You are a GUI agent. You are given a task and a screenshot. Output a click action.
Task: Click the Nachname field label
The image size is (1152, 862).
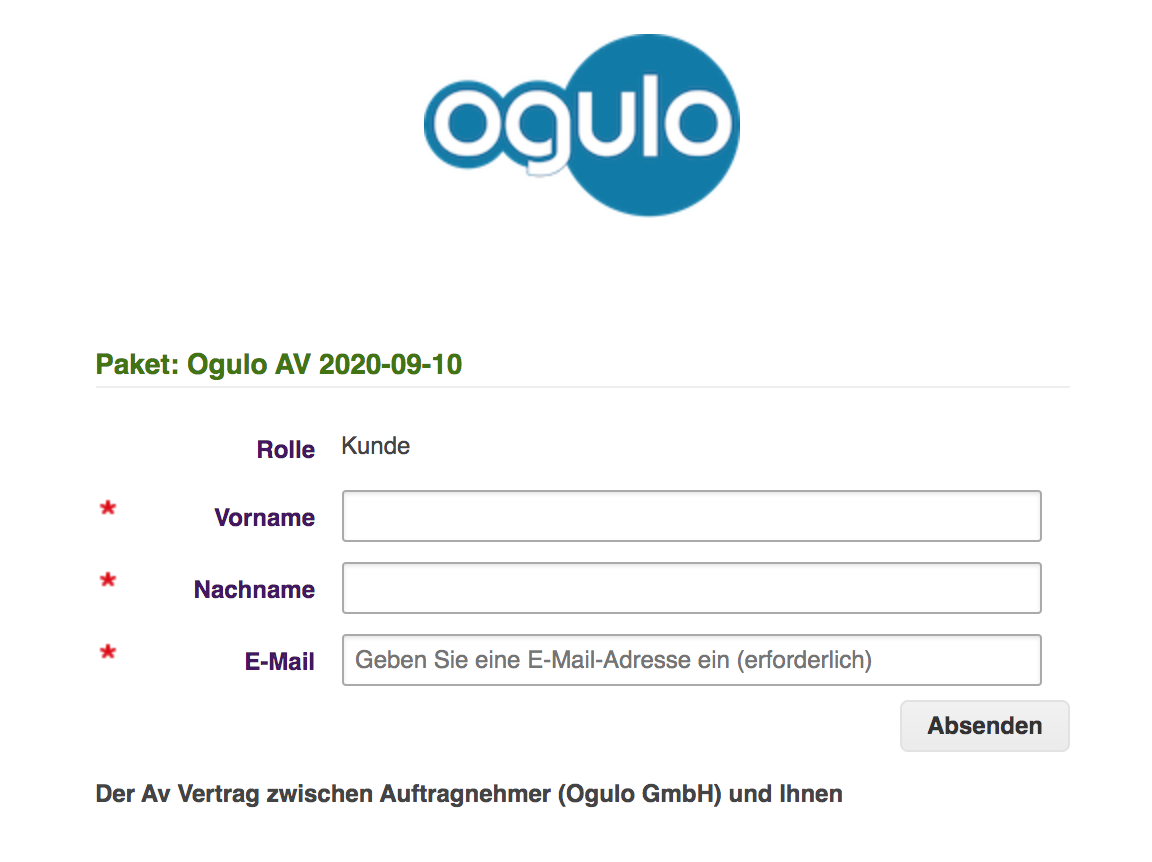[254, 589]
